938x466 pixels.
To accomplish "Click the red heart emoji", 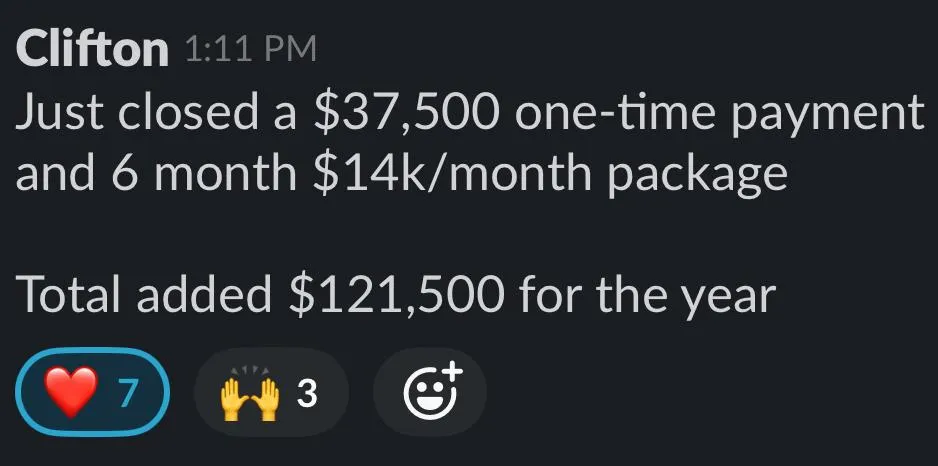I will point(71,392).
